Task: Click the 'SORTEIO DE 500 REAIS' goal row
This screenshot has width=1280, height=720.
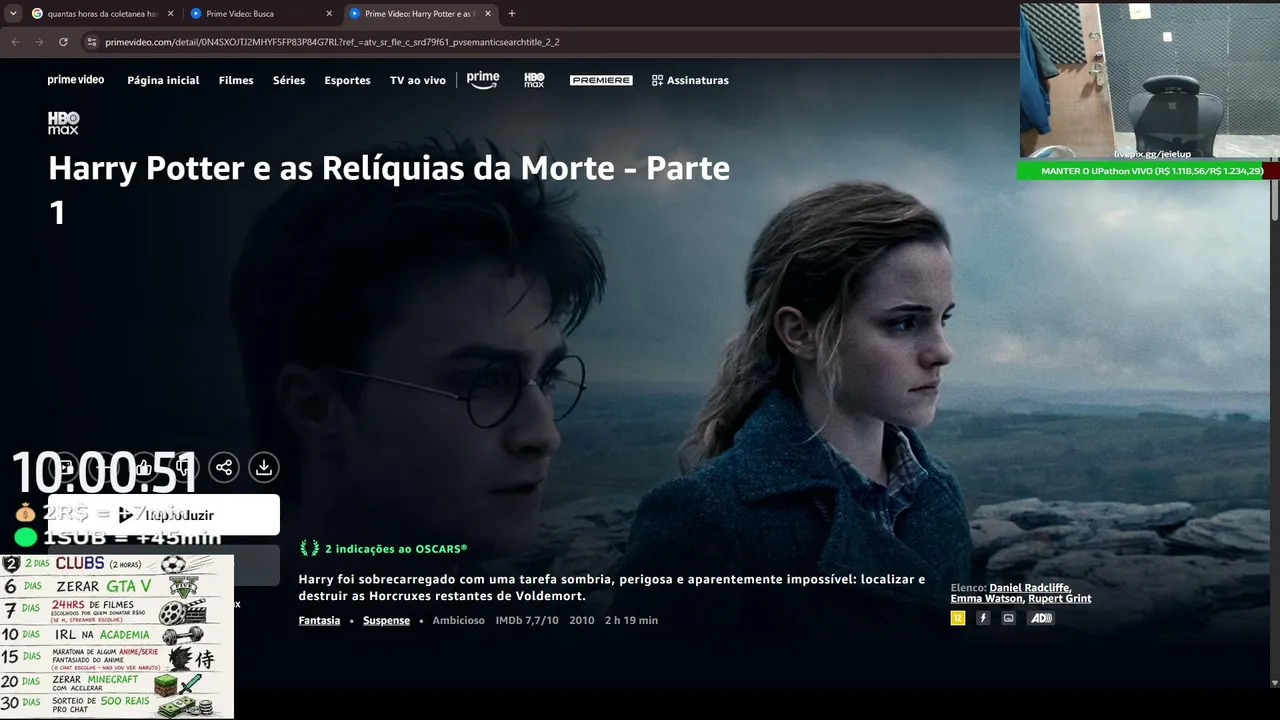Action: coord(117,705)
